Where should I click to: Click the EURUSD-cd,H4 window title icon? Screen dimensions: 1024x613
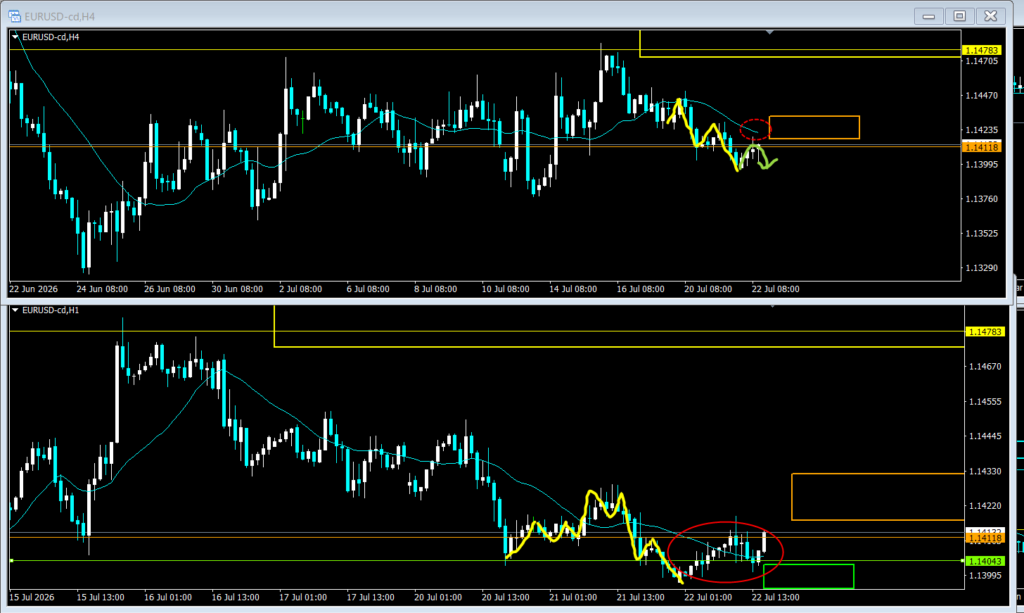pyautogui.click(x=14, y=16)
